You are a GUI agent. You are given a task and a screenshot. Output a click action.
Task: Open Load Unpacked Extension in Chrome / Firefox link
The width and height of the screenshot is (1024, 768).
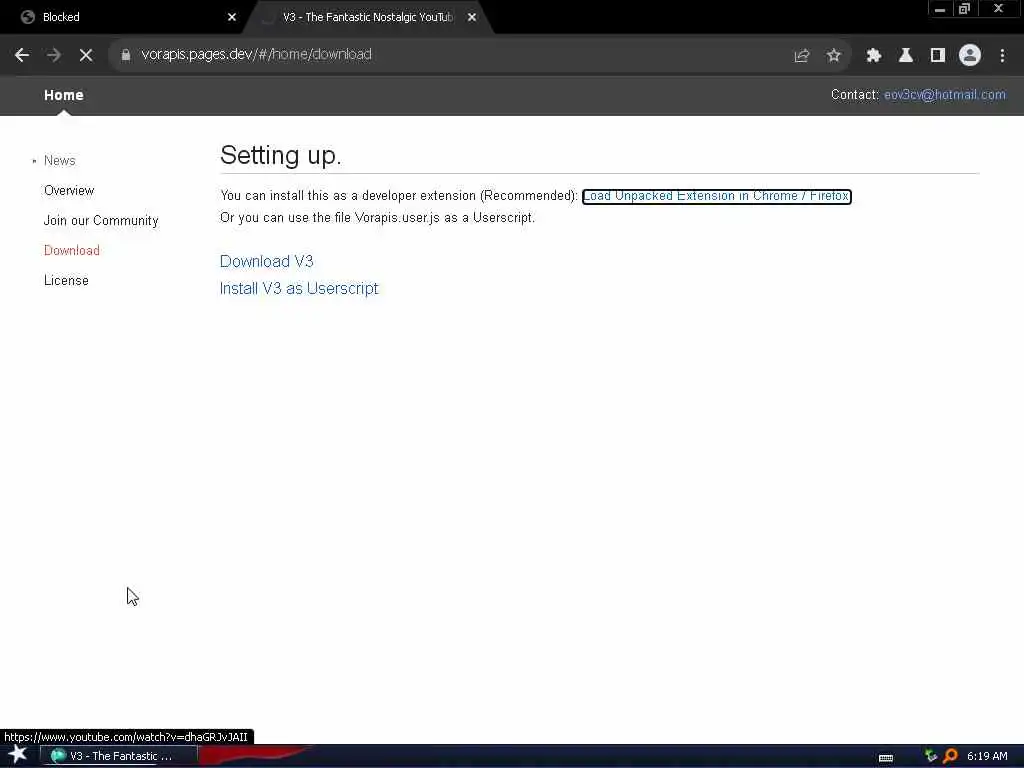point(716,196)
